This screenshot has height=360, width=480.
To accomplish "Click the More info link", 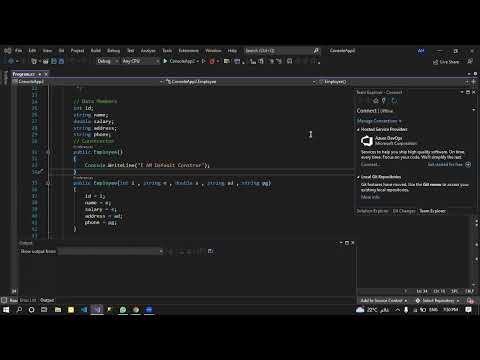I will (370, 197).
